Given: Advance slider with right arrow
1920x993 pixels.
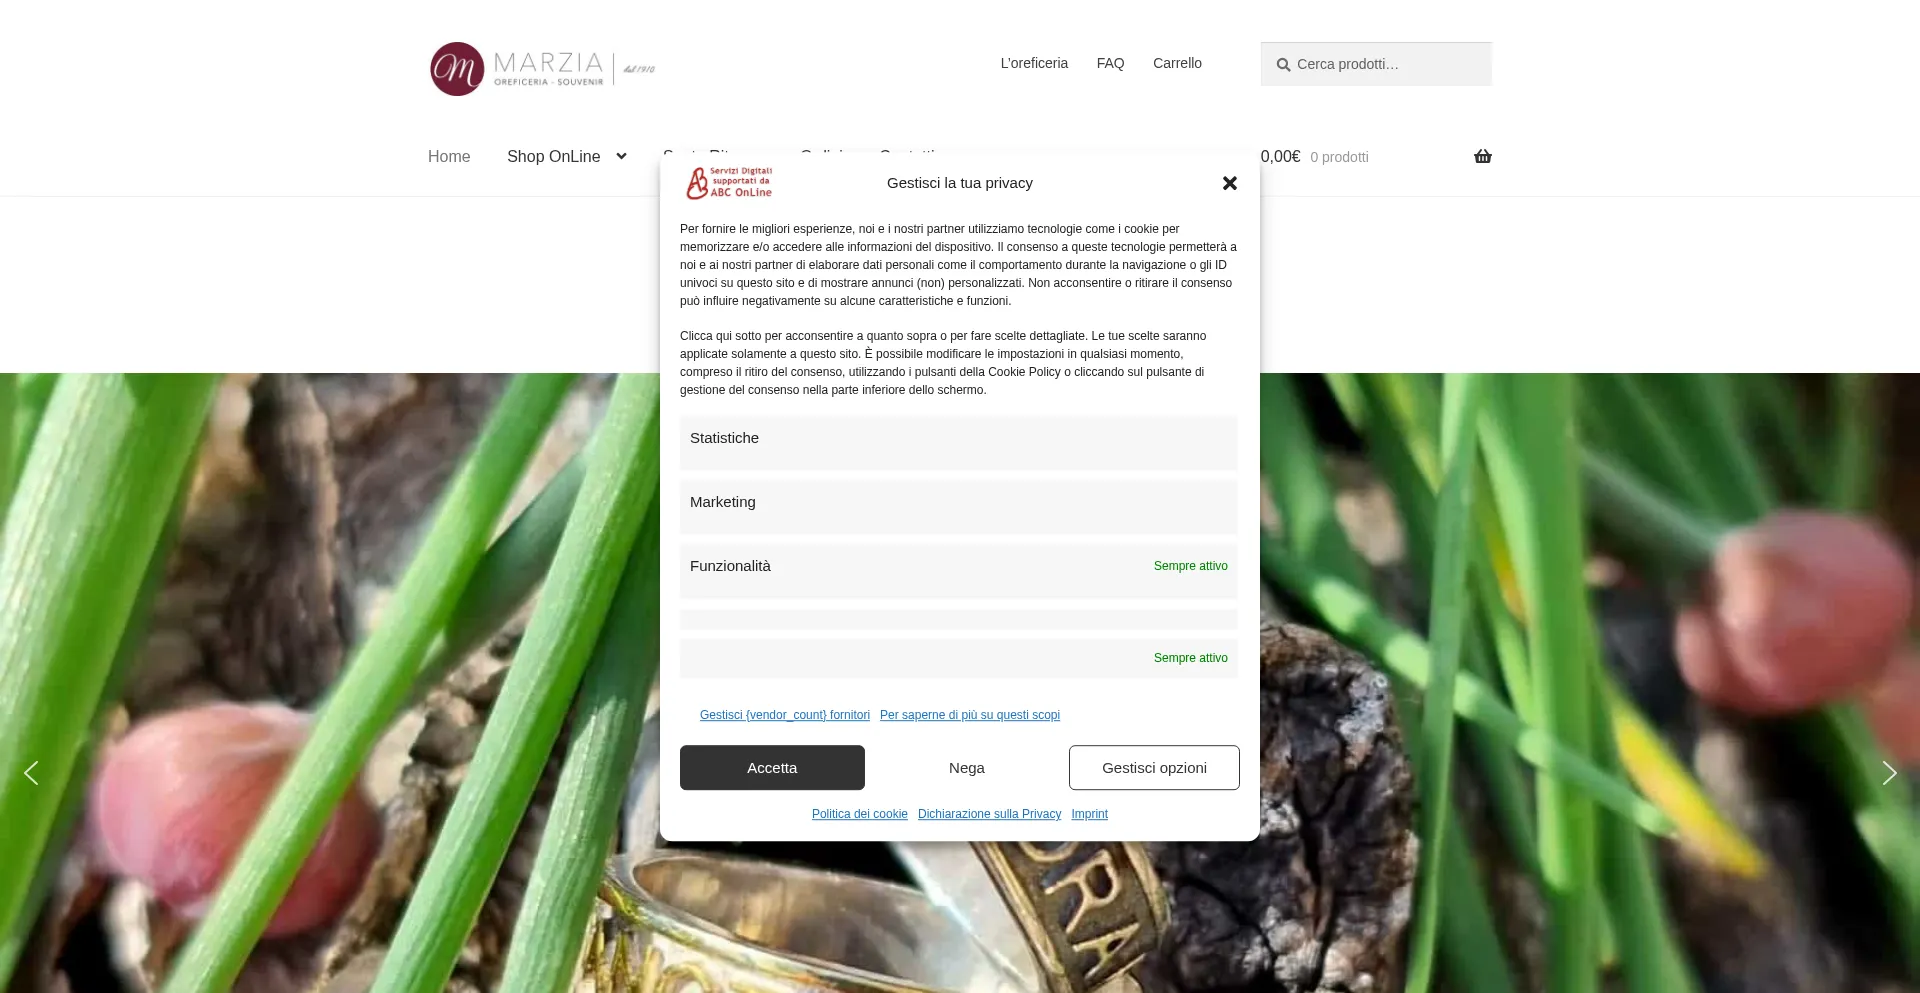Looking at the screenshot, I should click(1889, 773).
